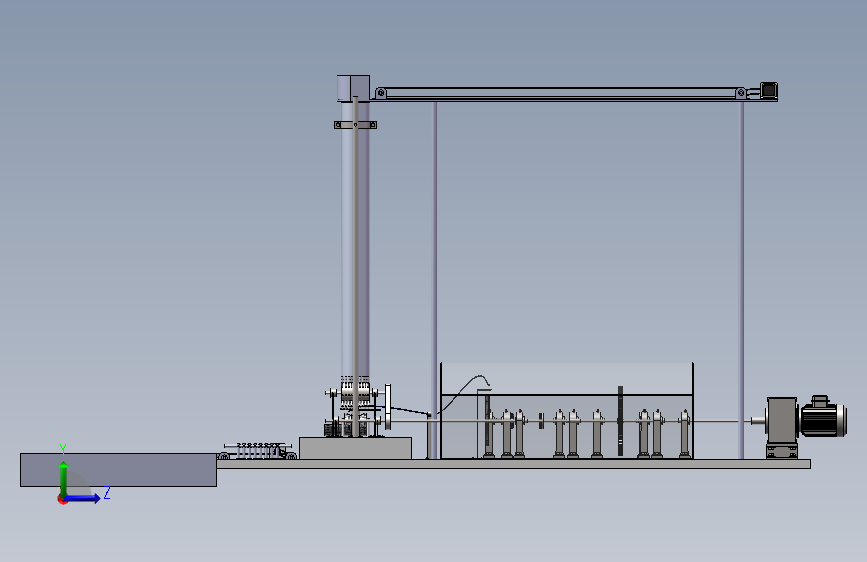The width and height of the screenshot is (867, 562).
Task: Select the long horizontal overhead beam
Action: click(x=560, y=93)
